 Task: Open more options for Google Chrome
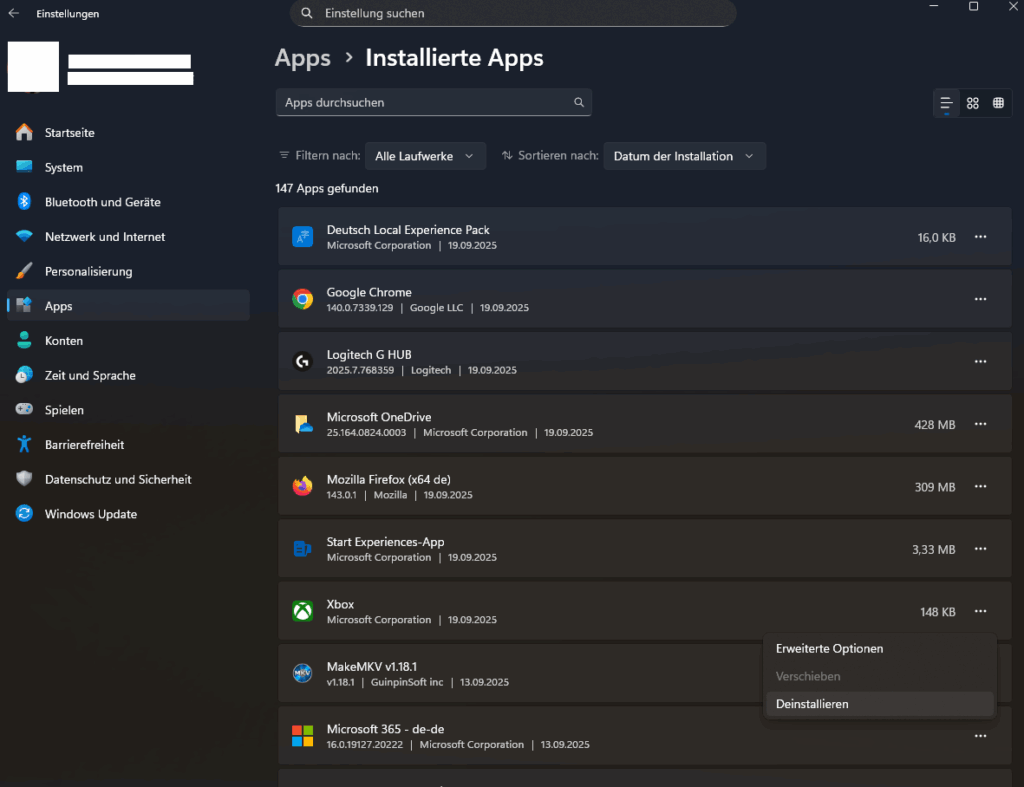[980, 299]
